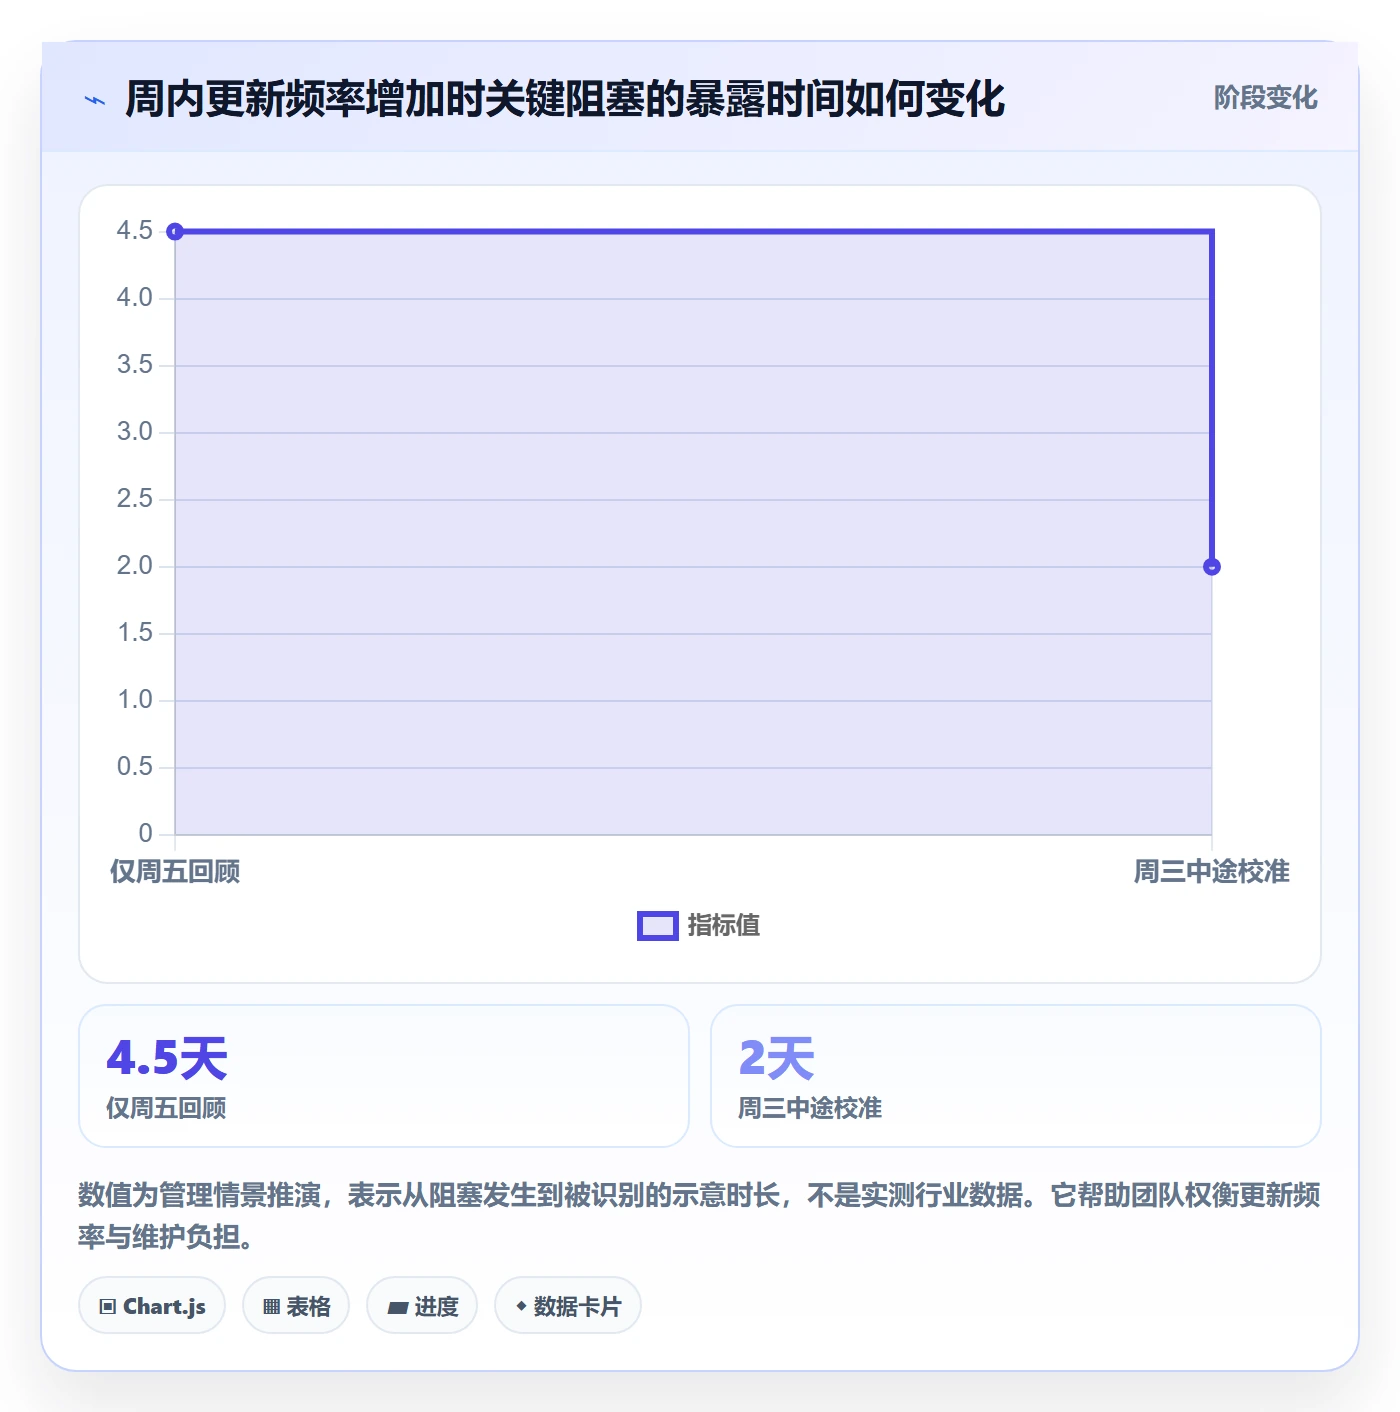The image size is (1400, 1412).
Task: Click the y-axis tick label 1.5
Action: pos(135,633)
